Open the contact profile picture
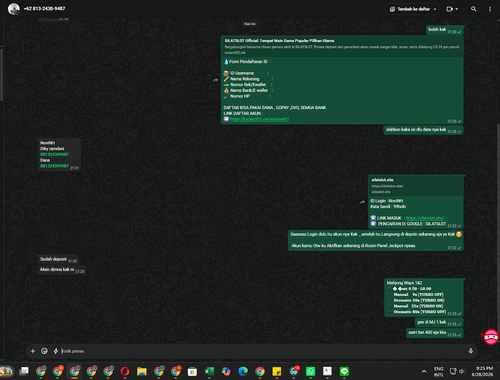Image resolution: width=500 pixels, height=380 pixels. 14,9
